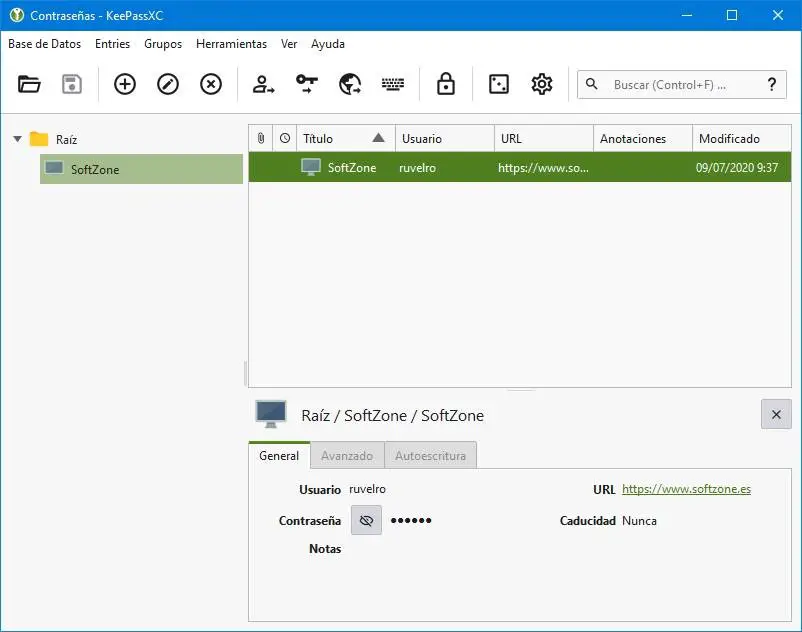Select SoftZone group in tree
The height and width of the screenshot is (632, 802).
tap(141, 169)
